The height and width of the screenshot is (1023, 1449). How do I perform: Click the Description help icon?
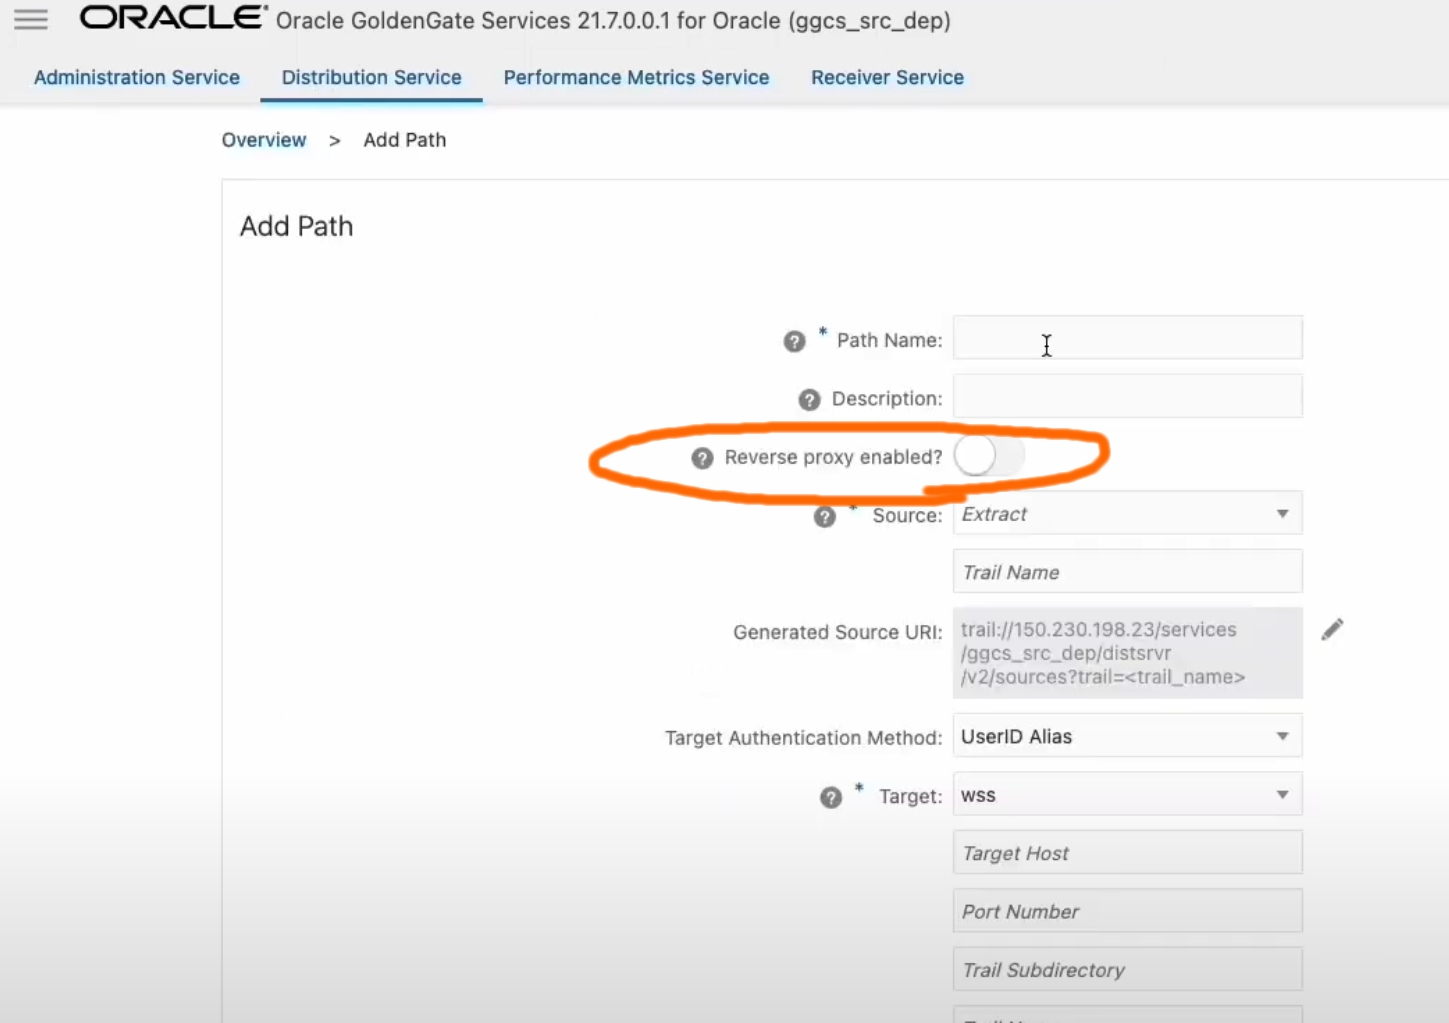[x=809, y=400]
